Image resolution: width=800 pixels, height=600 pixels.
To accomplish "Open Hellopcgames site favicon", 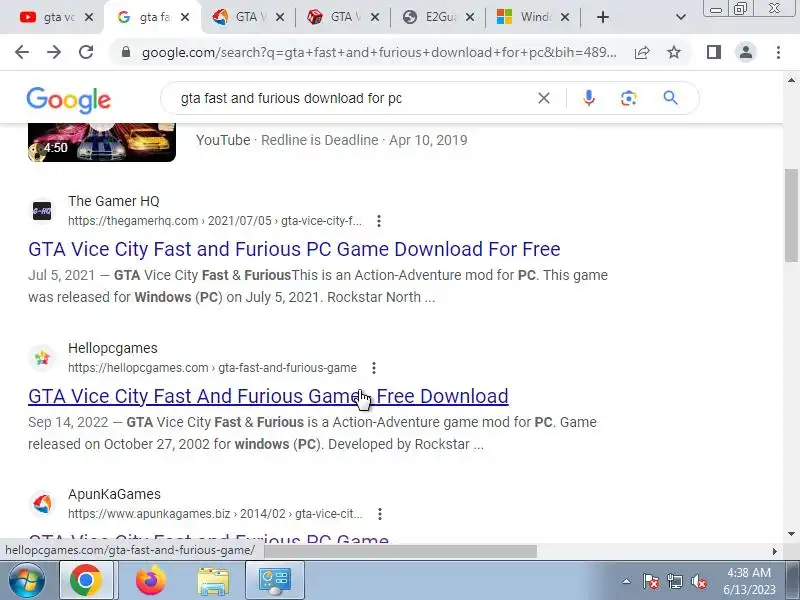I will 42,358.
